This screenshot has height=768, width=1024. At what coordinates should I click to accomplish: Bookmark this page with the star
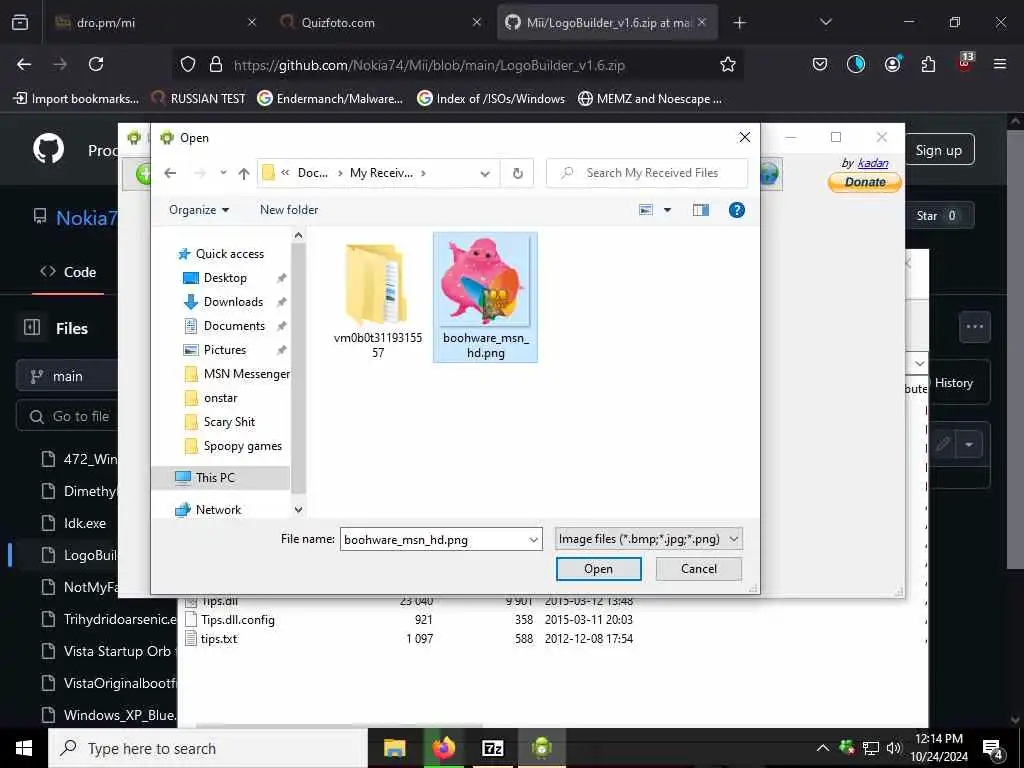coord(728,64)
